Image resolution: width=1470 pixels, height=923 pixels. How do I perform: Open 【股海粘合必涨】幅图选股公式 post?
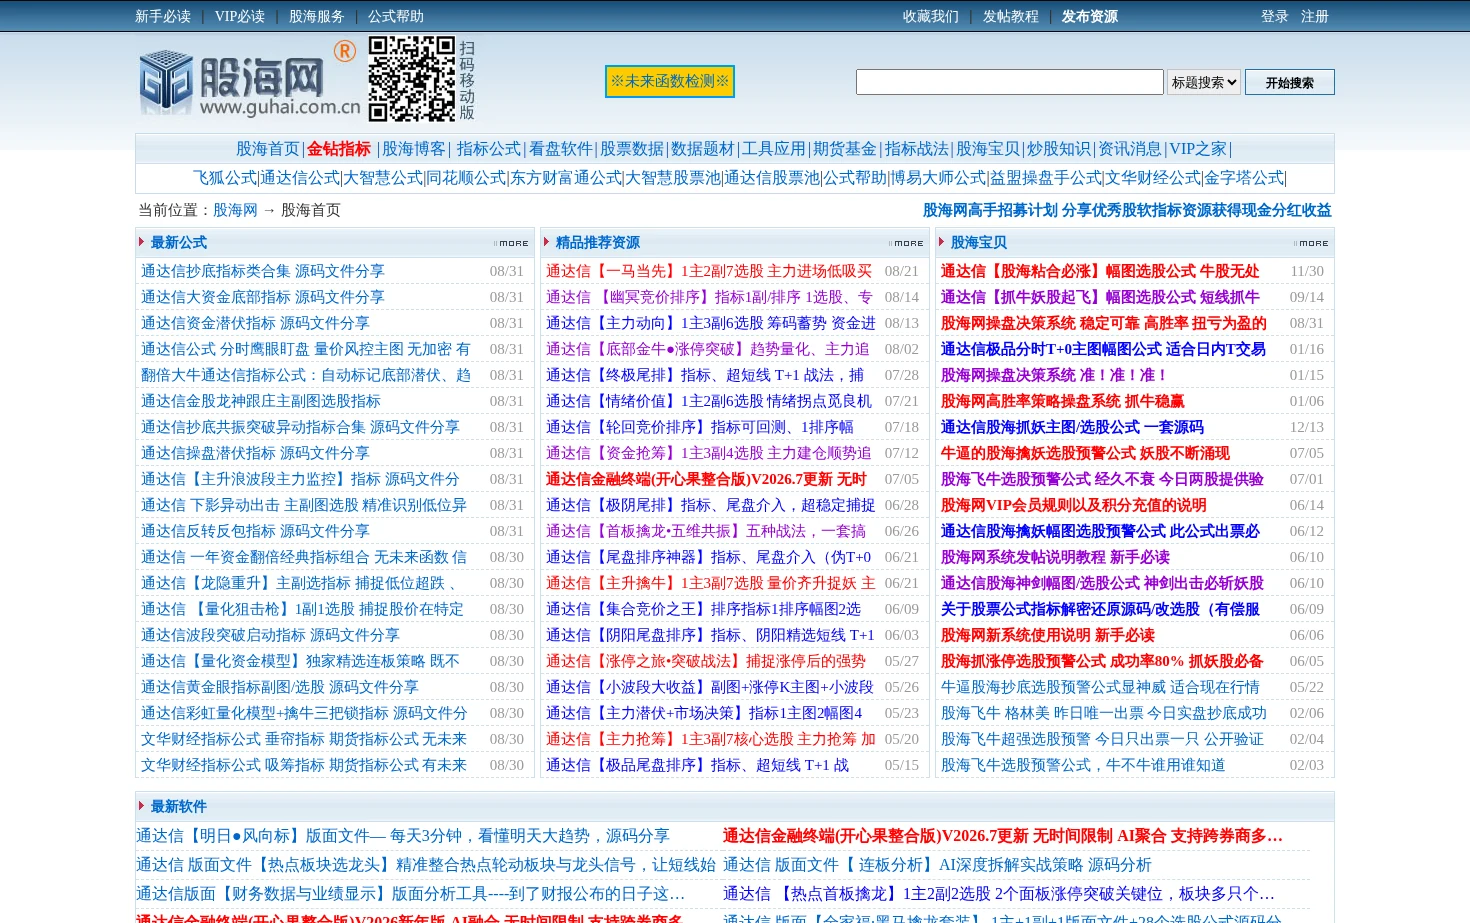coord(1100,271)
